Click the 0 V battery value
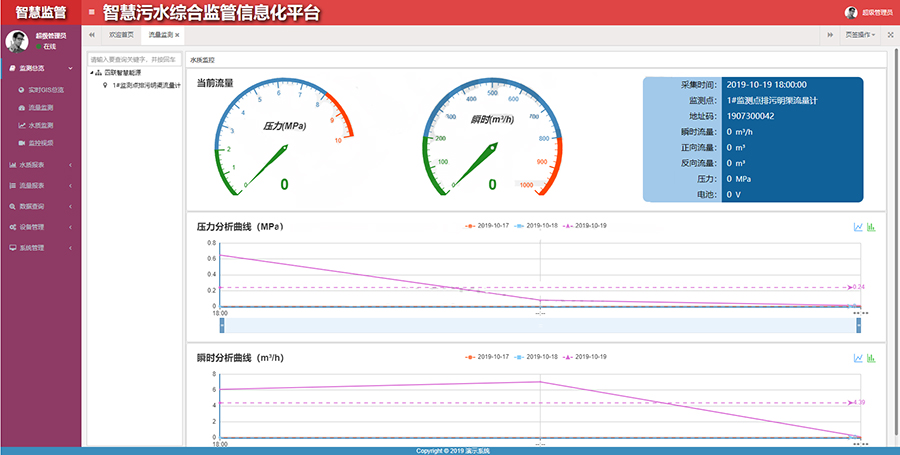 (x=732, y=195)
